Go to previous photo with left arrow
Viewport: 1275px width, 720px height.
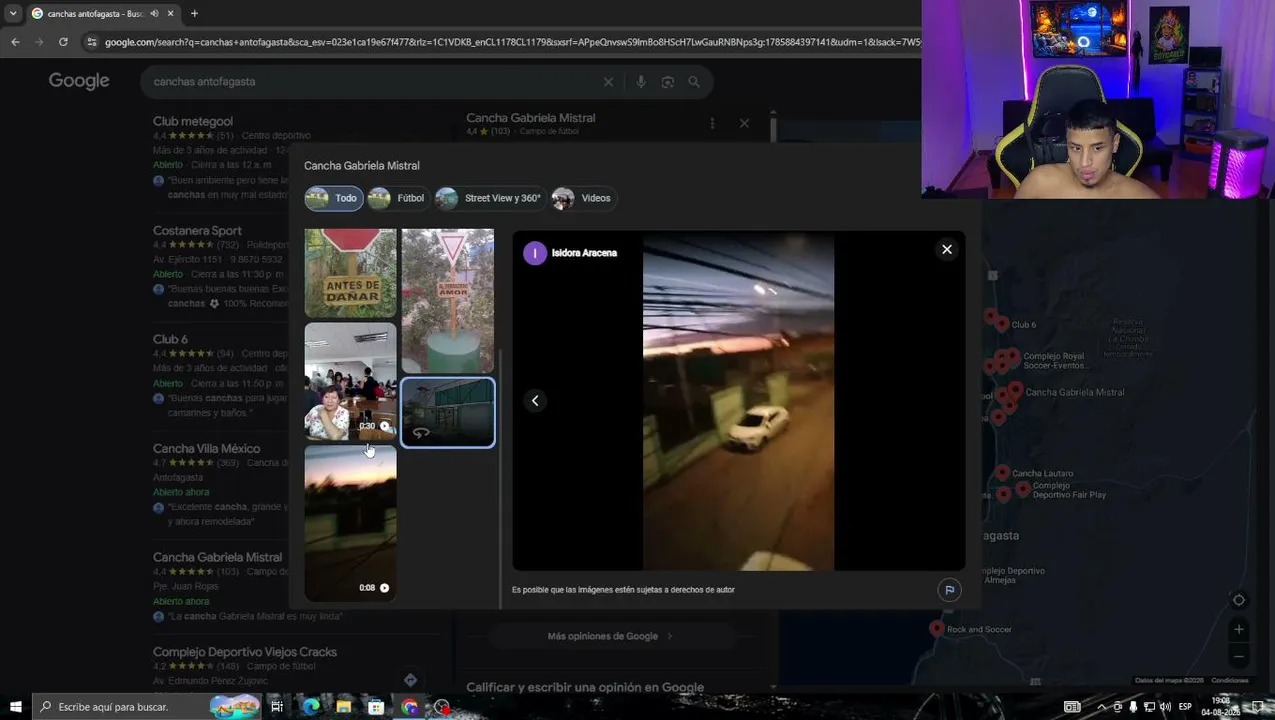click(535, 401)
